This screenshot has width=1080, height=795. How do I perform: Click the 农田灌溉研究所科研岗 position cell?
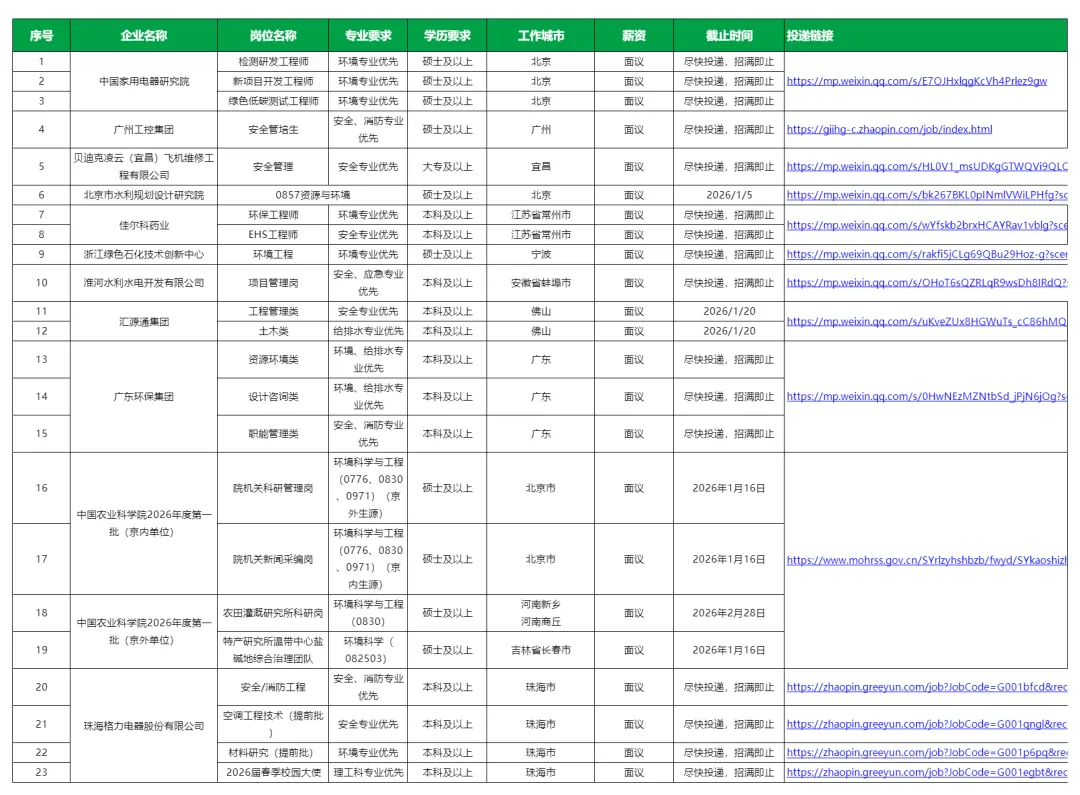(273, 613)
